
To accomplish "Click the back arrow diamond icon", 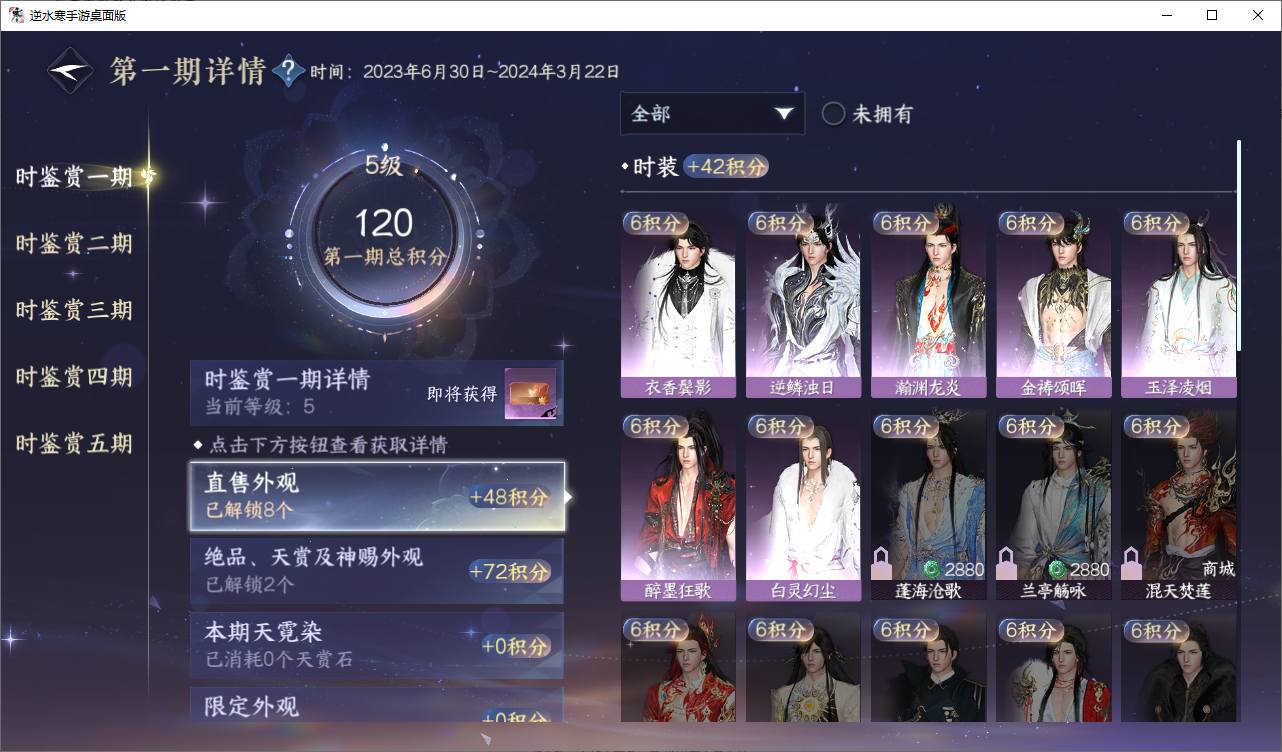I will click(71, 71).
